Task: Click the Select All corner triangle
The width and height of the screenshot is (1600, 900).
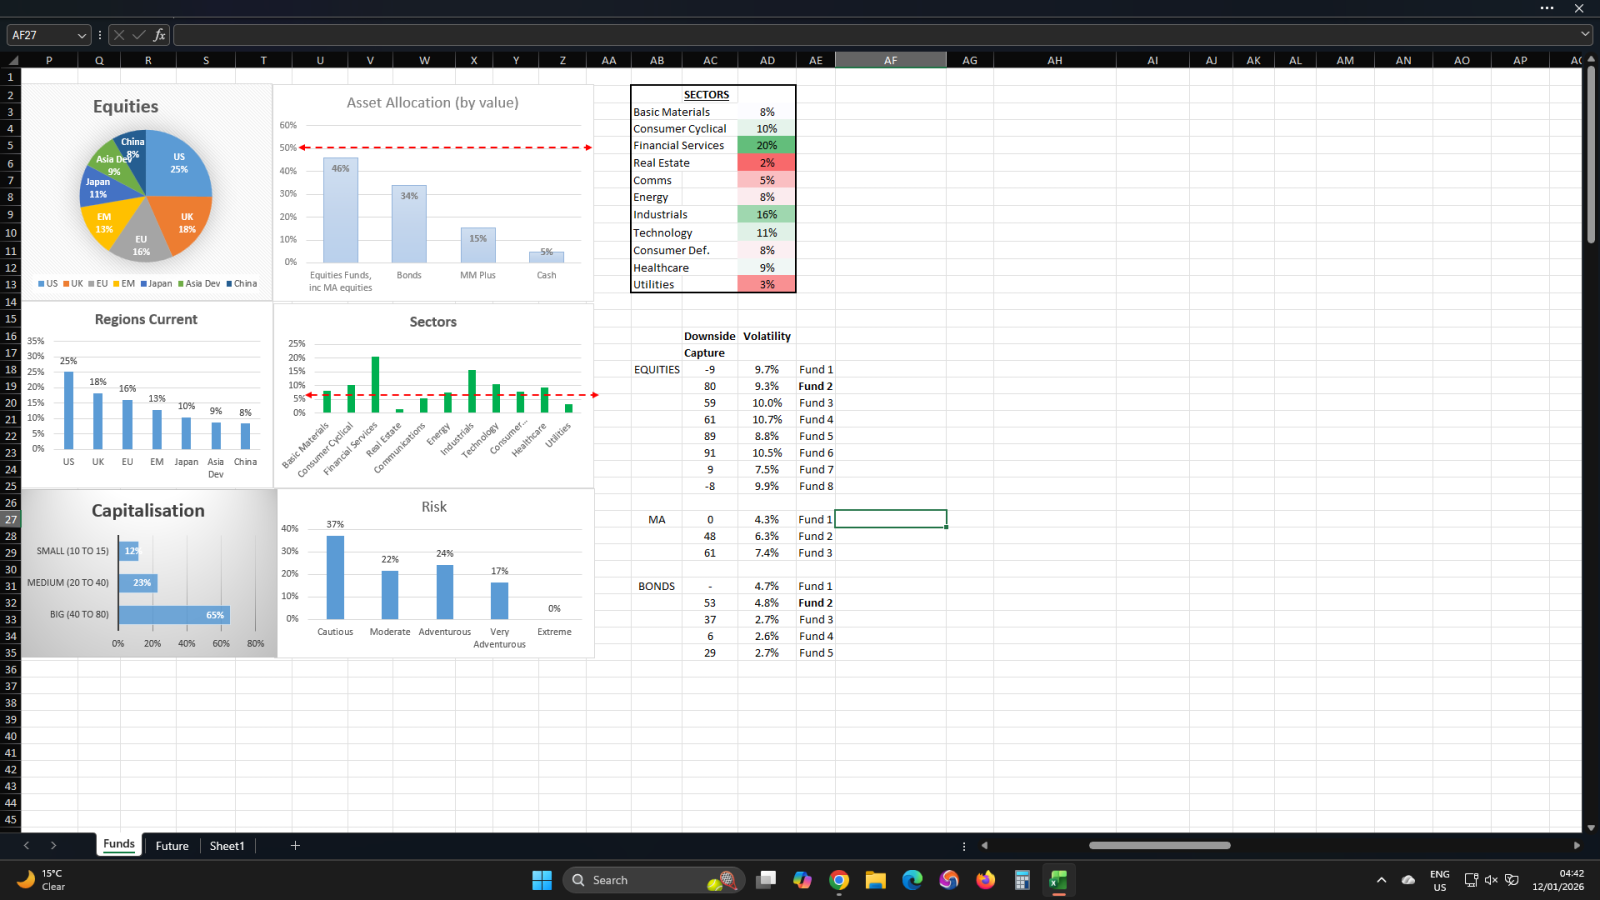Action: [x=12, y=61]
